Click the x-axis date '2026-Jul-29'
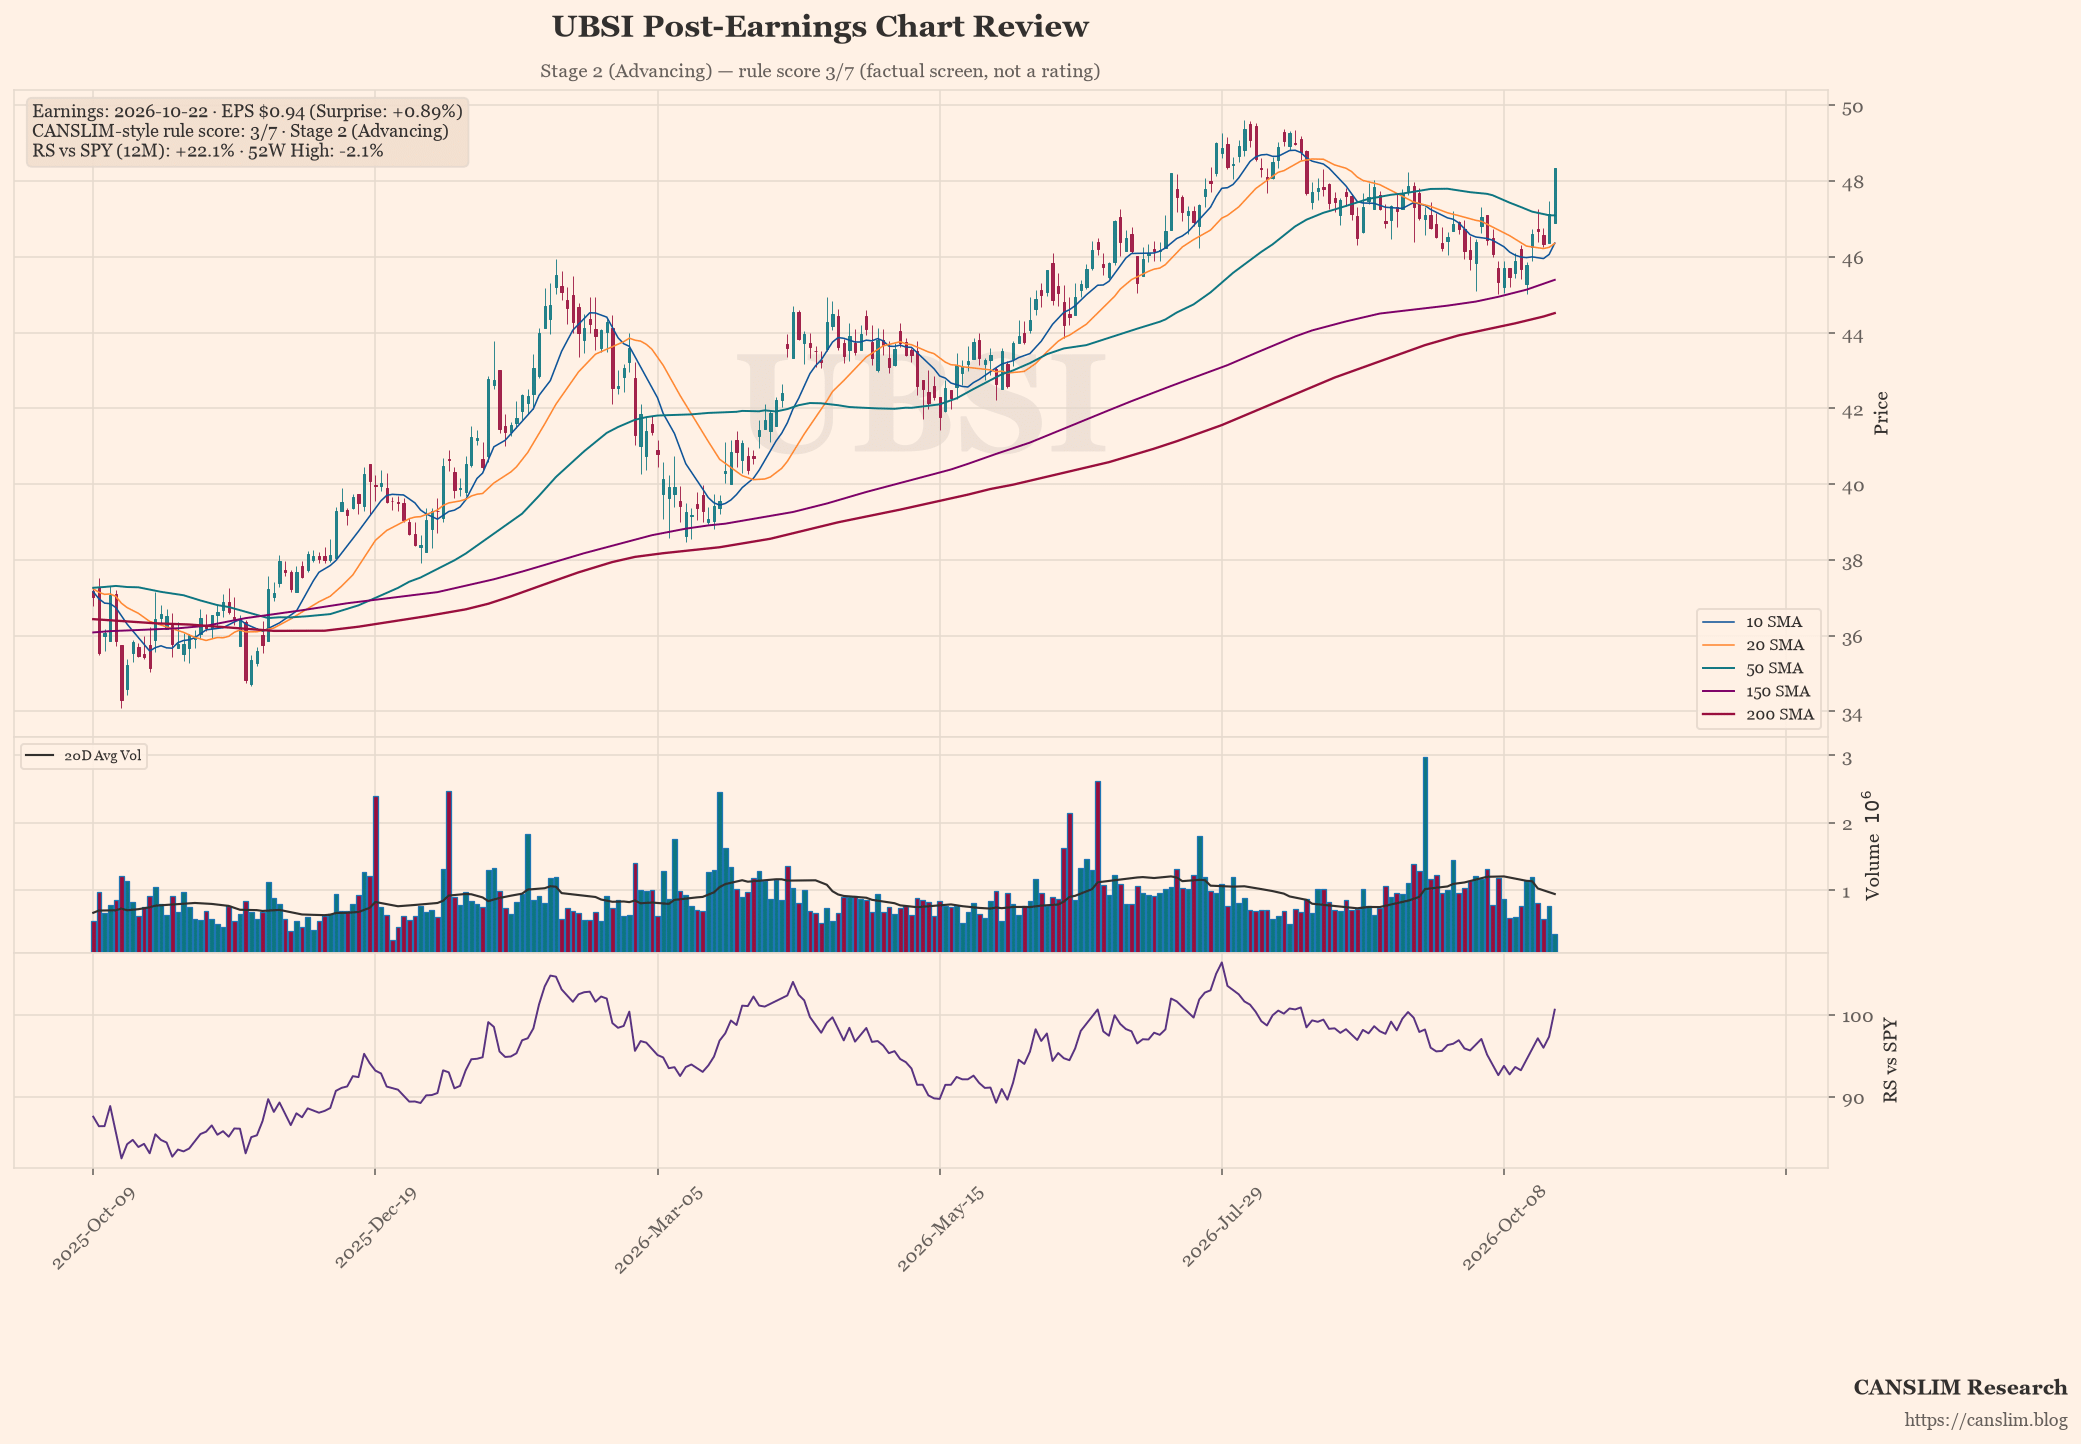This screenshot has height=1444, width=2081. (1220, 1229)
